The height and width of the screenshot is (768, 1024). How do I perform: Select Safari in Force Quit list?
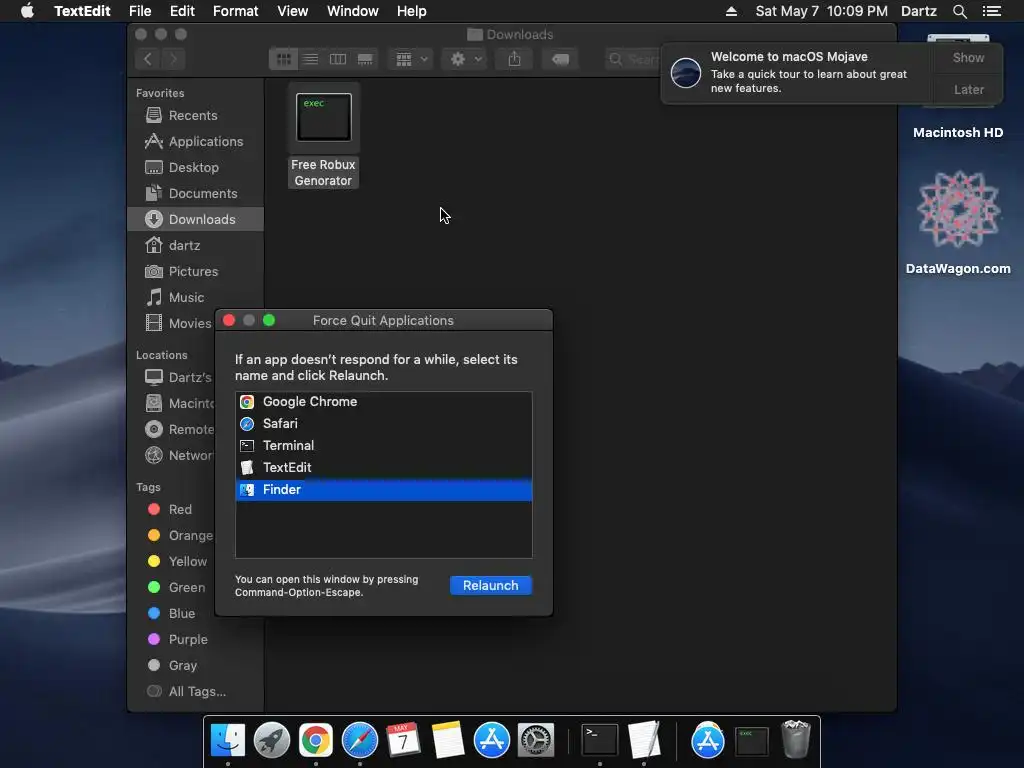[x=383, y=424]
